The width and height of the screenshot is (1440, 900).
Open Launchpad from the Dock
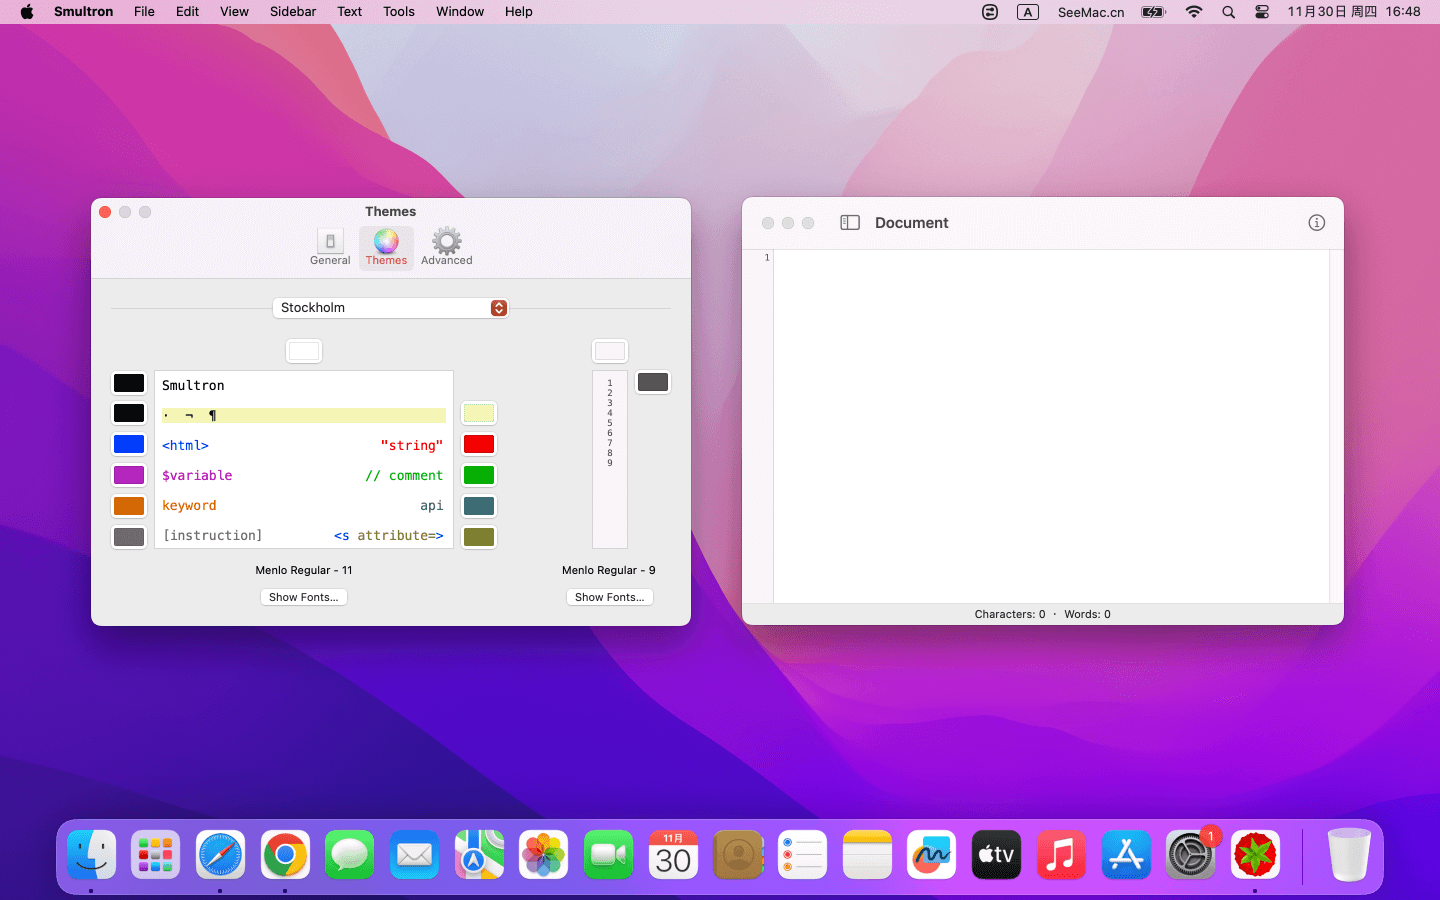[x=155, y=855]
